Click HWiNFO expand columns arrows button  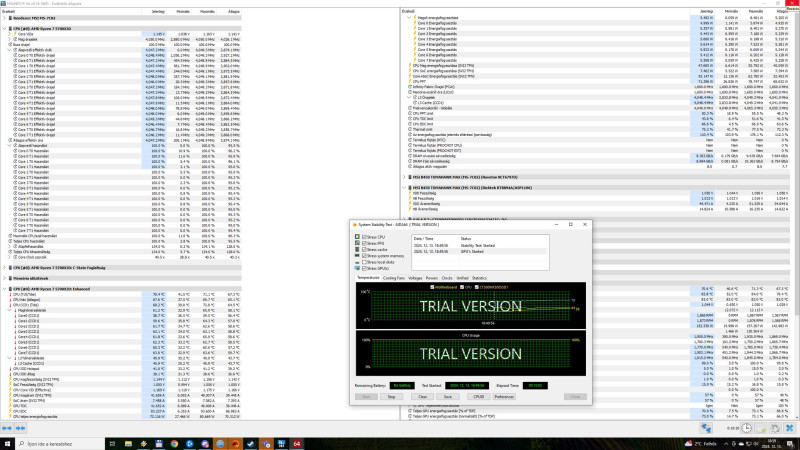pyautogui.click(x=7, y=428)
